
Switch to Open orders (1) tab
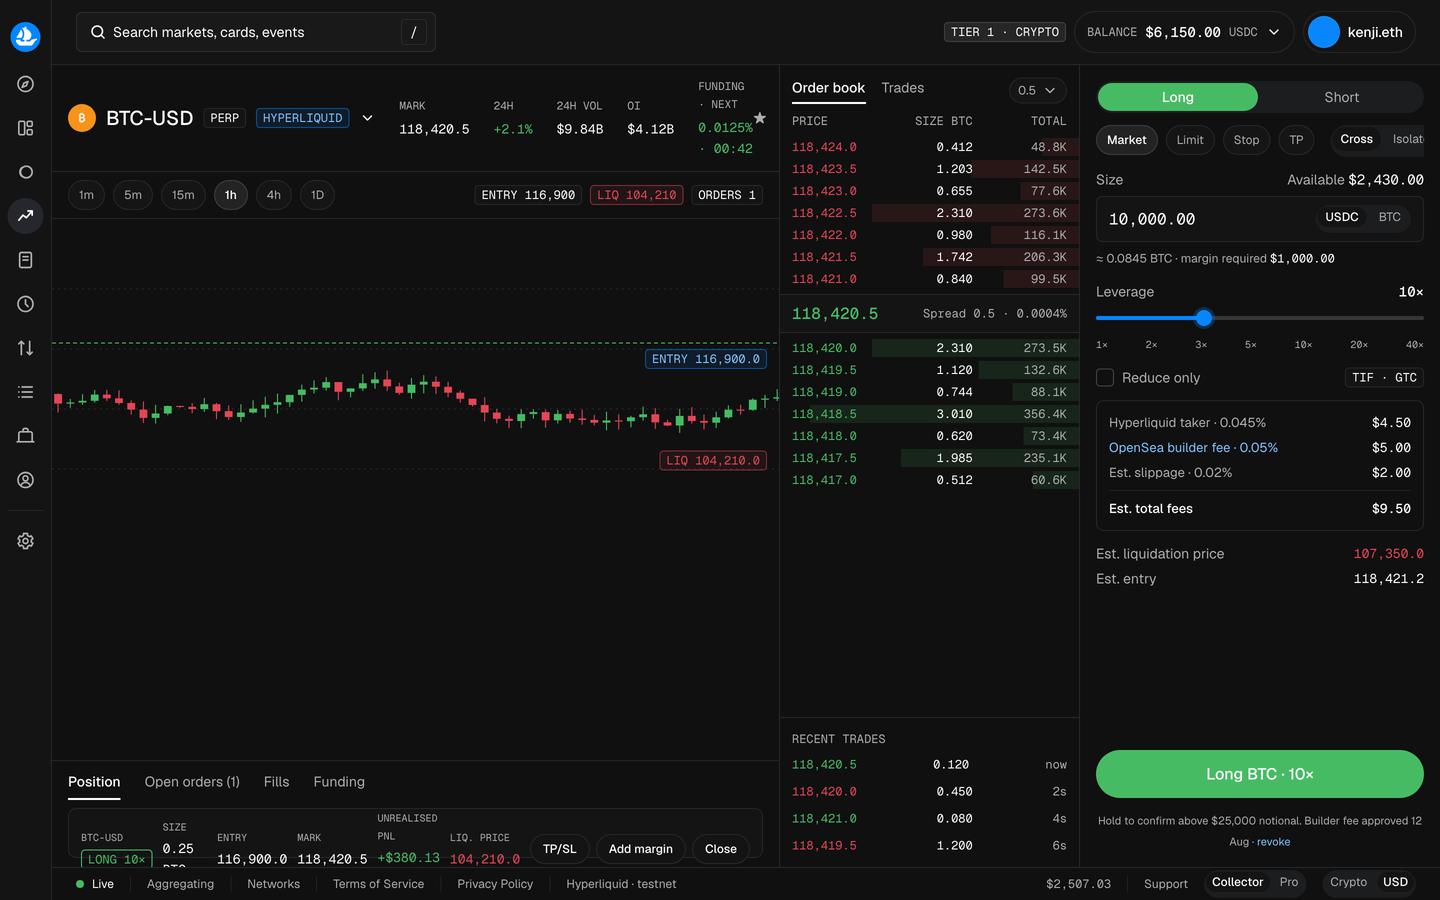coord(192,782)
